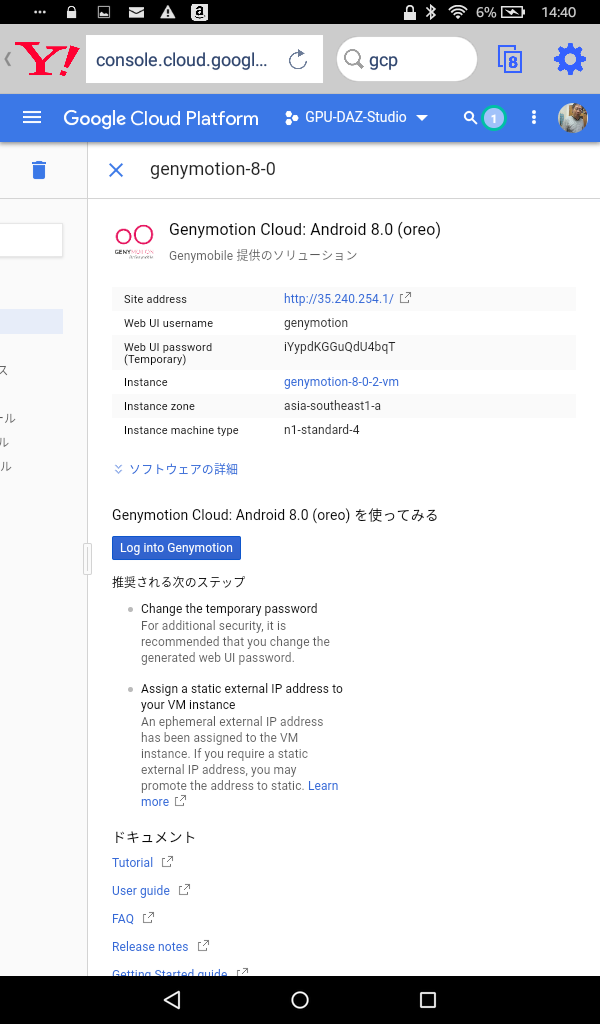Click the external link icon next to Release notes

tap(203, 946)
